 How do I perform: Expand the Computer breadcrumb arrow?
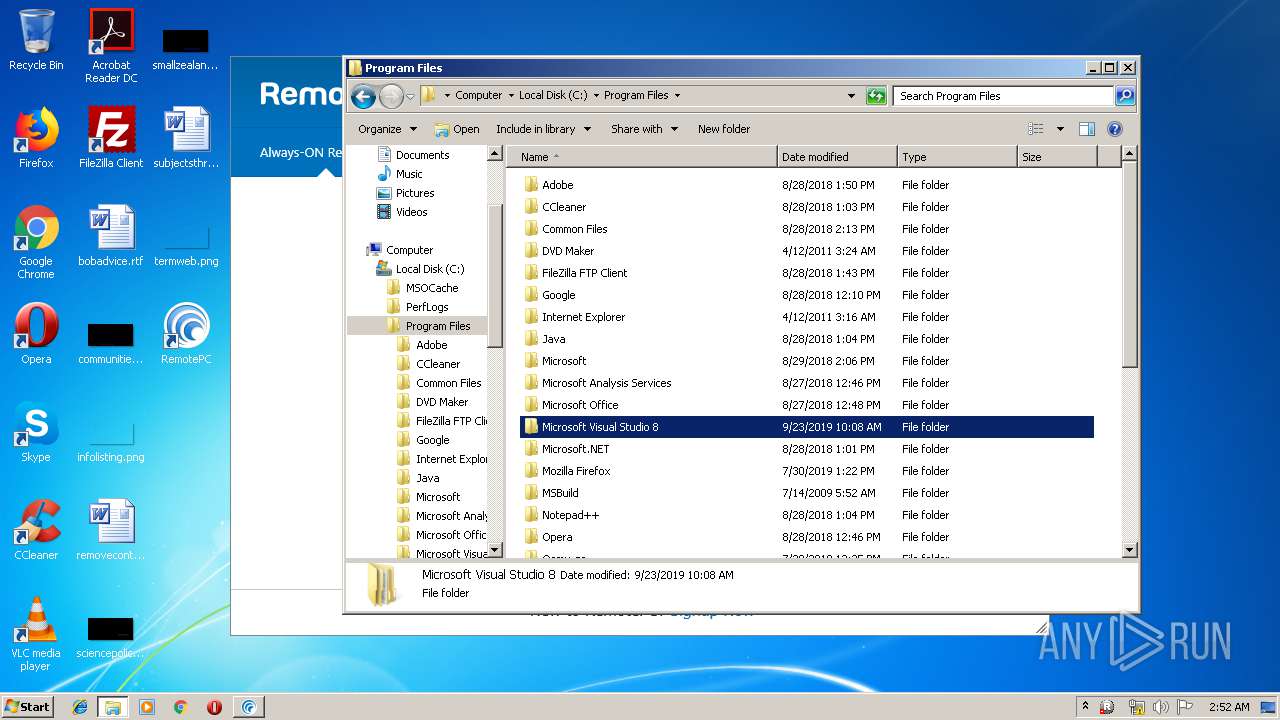[x=511, y=96]
